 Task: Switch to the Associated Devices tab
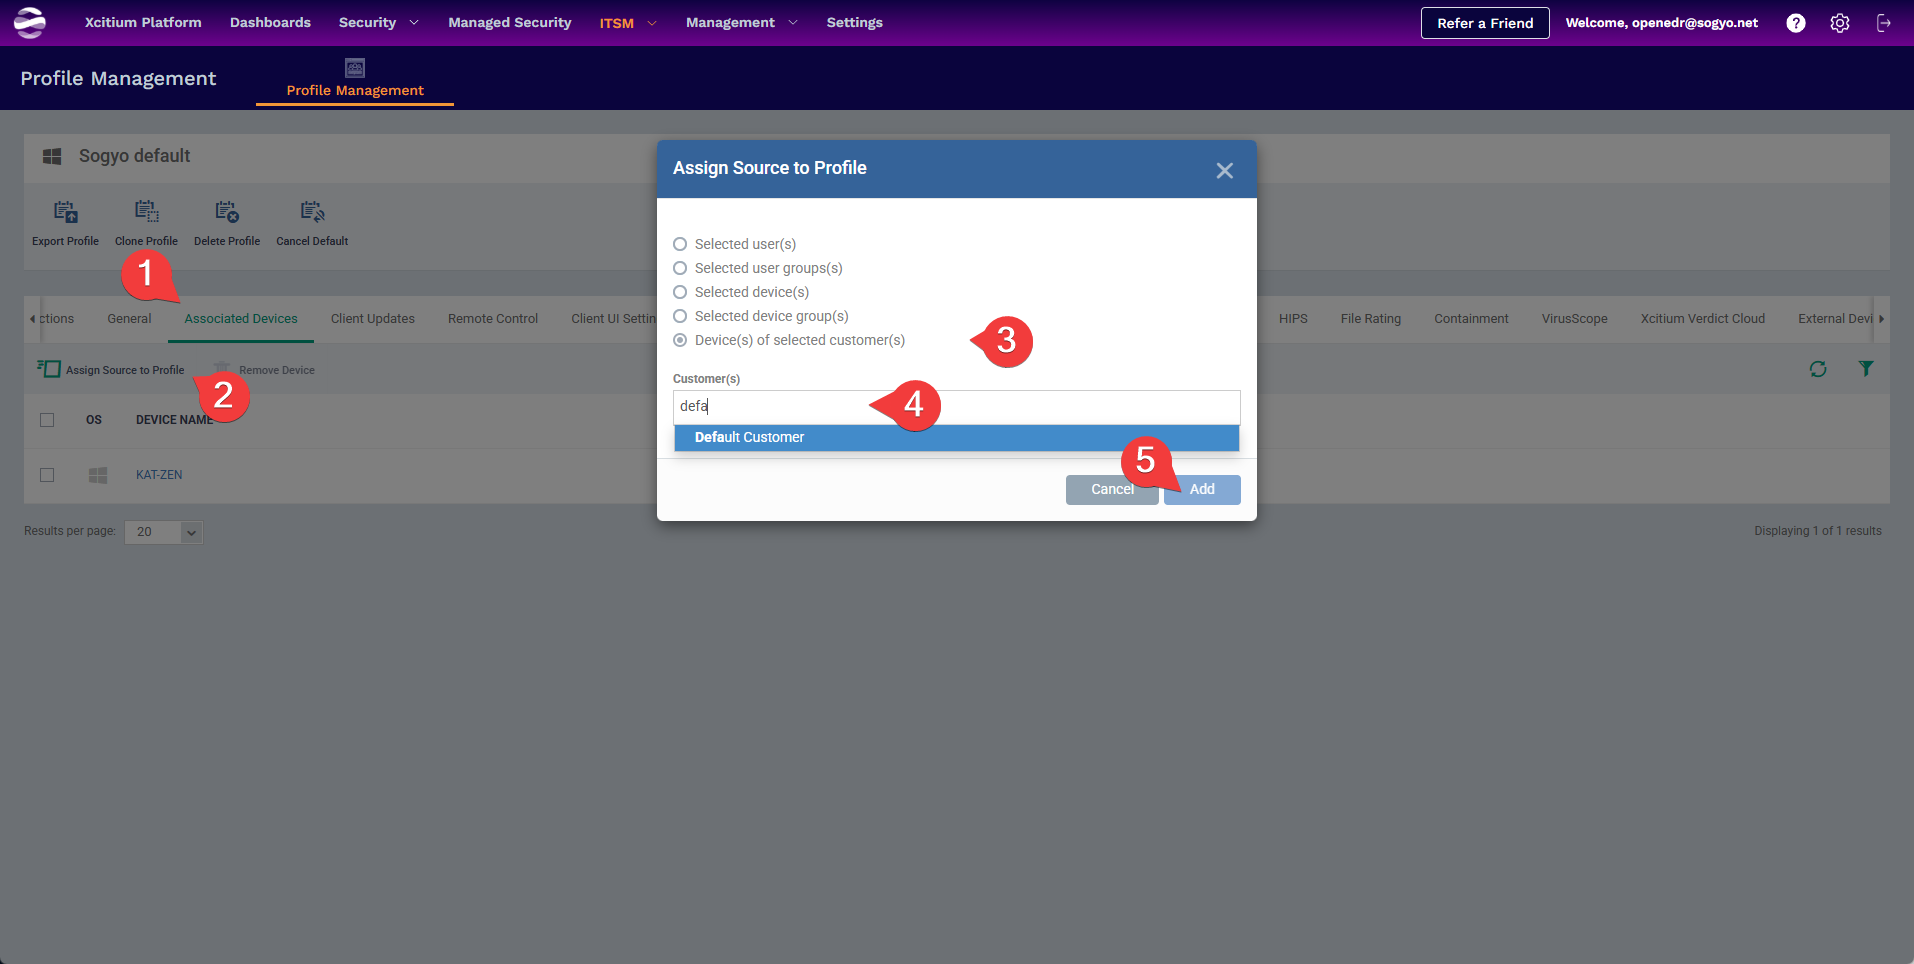pos(241,319)
